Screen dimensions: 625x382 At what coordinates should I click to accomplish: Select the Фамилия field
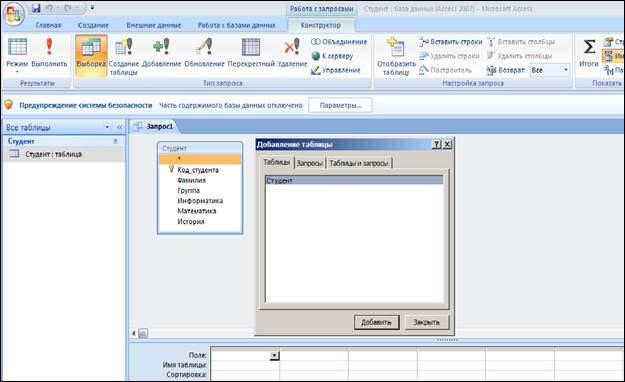pyautogui.click(x=192, y=180)
